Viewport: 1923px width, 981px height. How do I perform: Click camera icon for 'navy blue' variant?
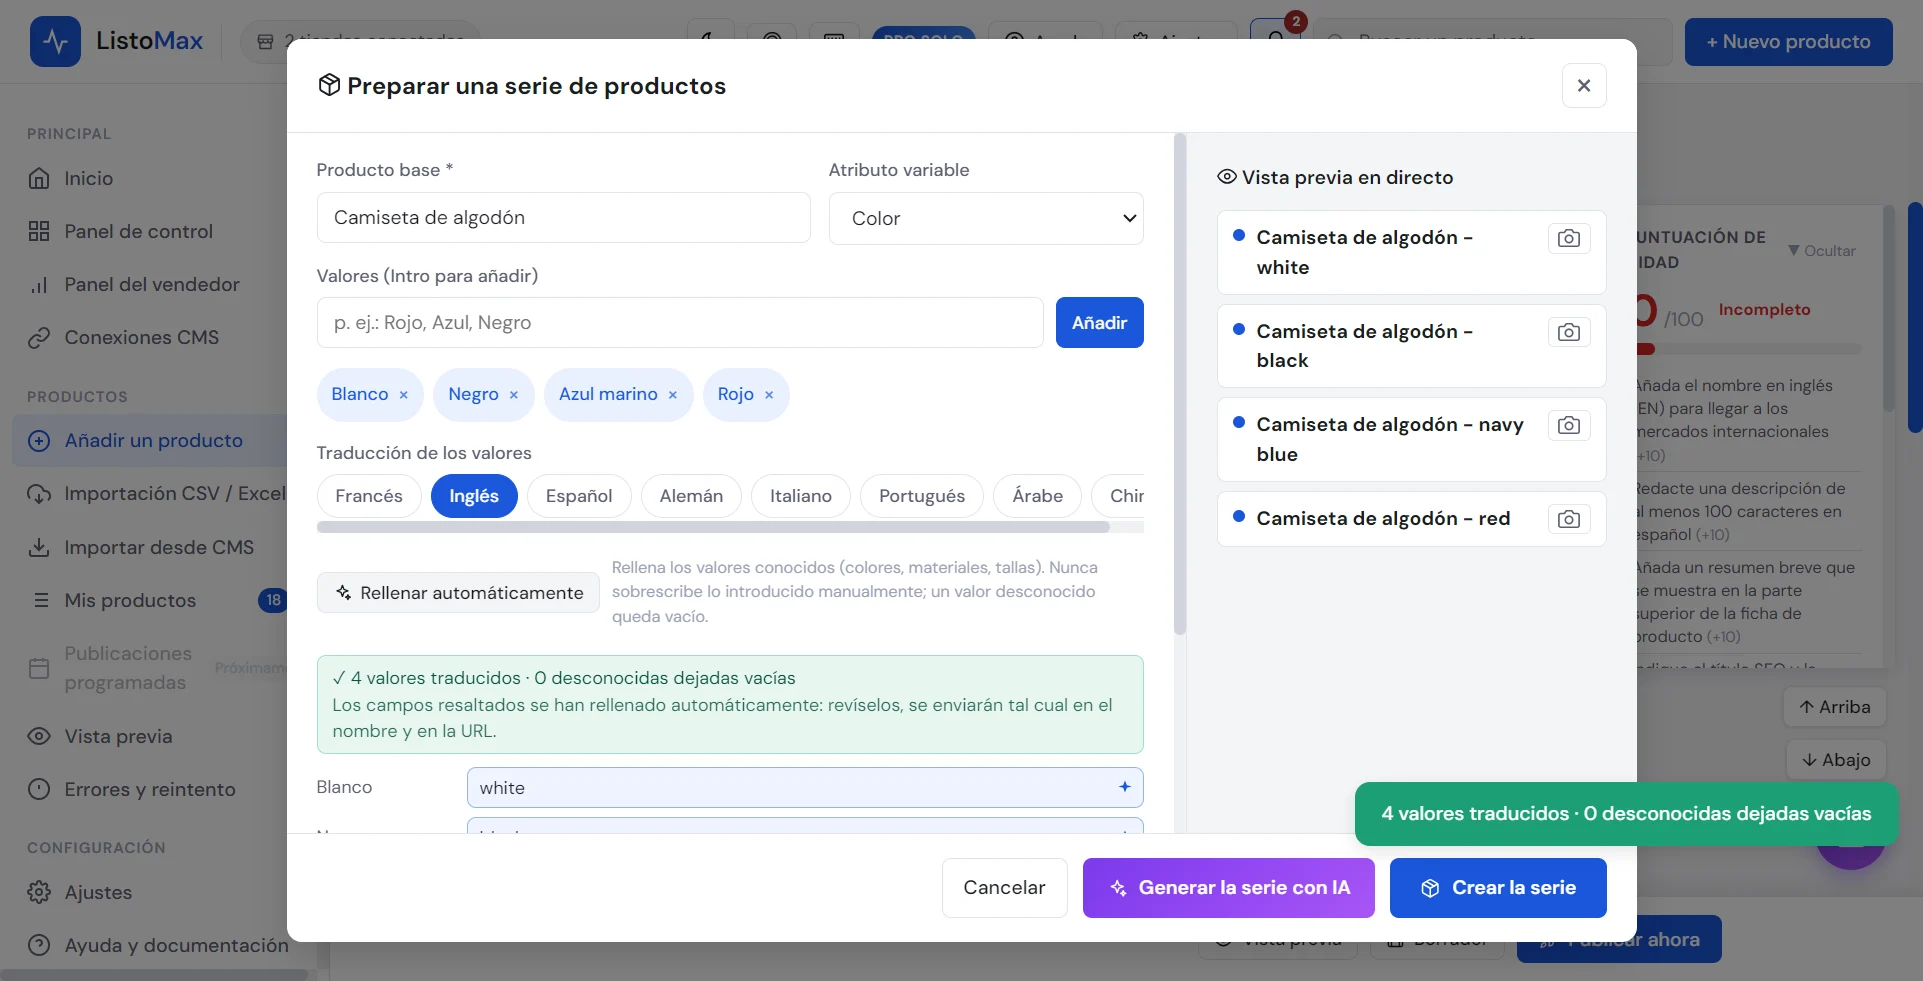pyautogui.click(x=1569, y=425)
